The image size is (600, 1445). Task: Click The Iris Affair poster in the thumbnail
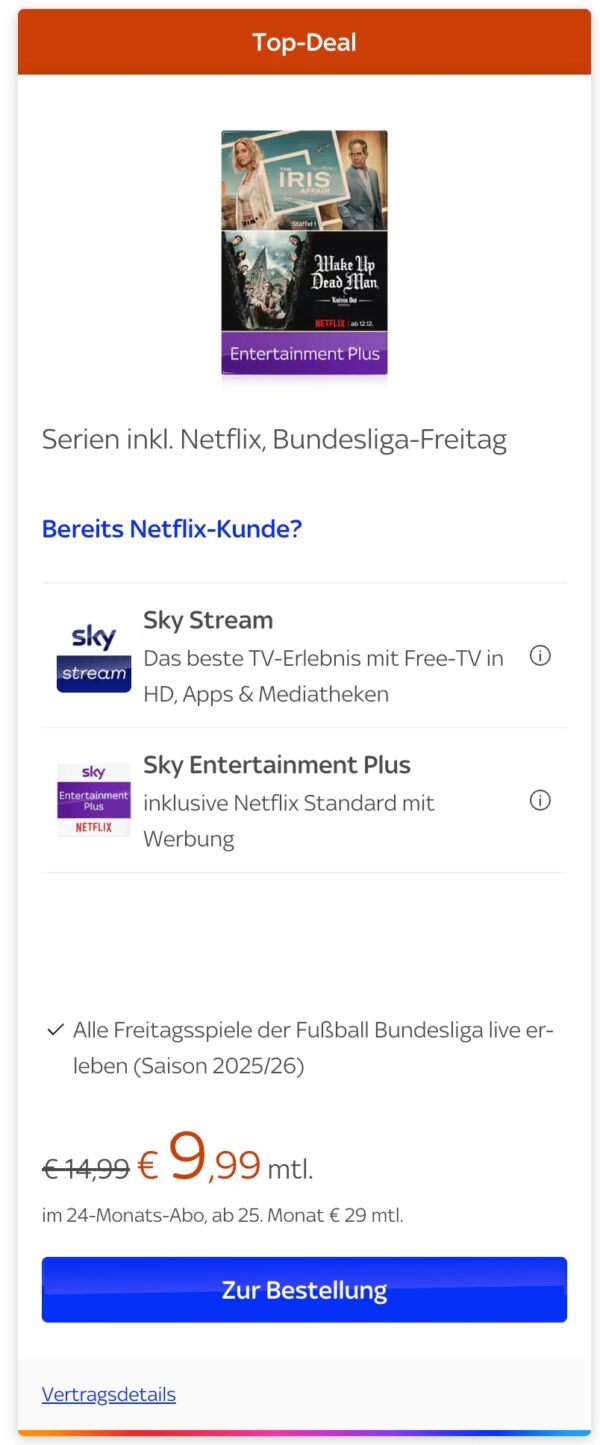point(303,180)
